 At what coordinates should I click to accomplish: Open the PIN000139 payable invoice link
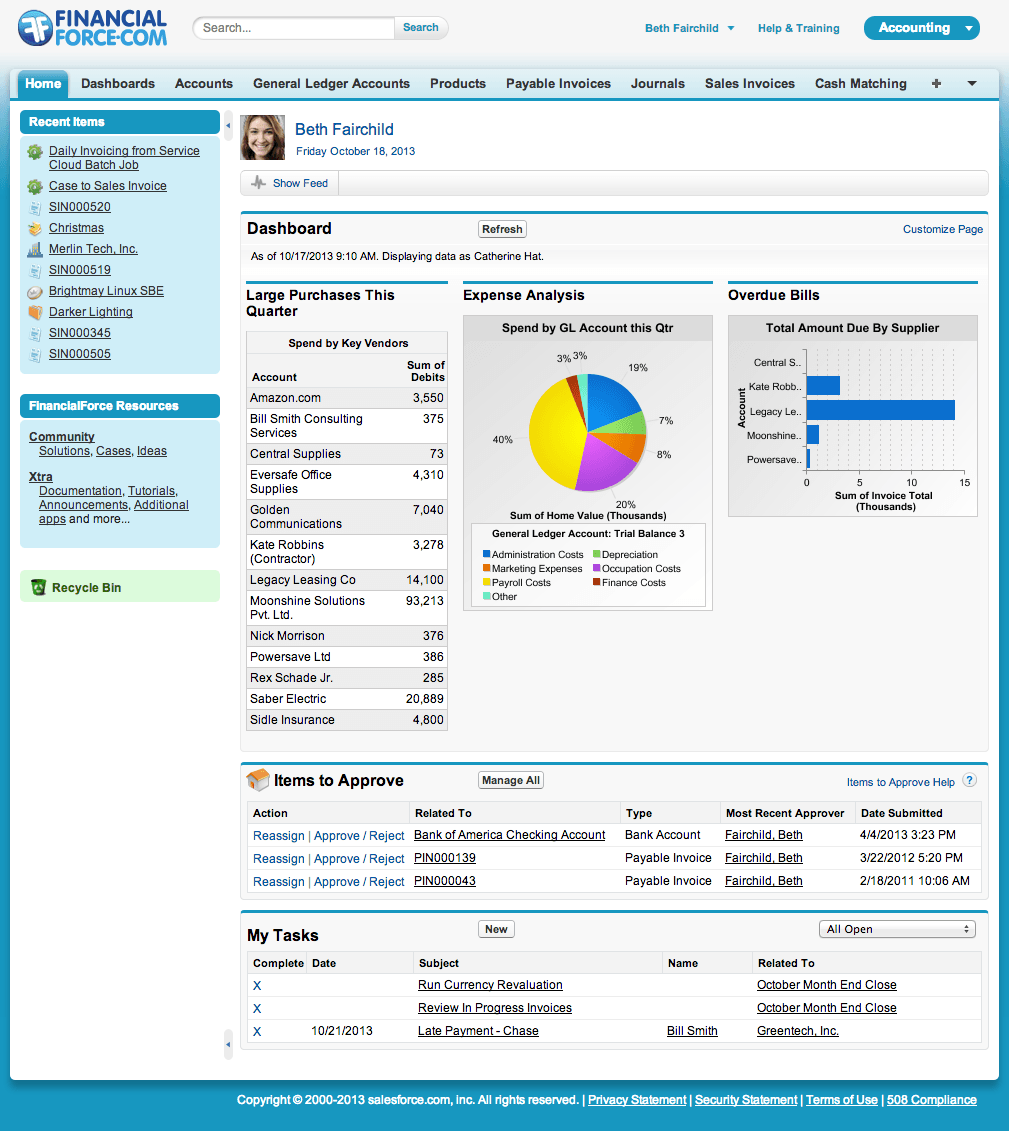pos(446,857)
